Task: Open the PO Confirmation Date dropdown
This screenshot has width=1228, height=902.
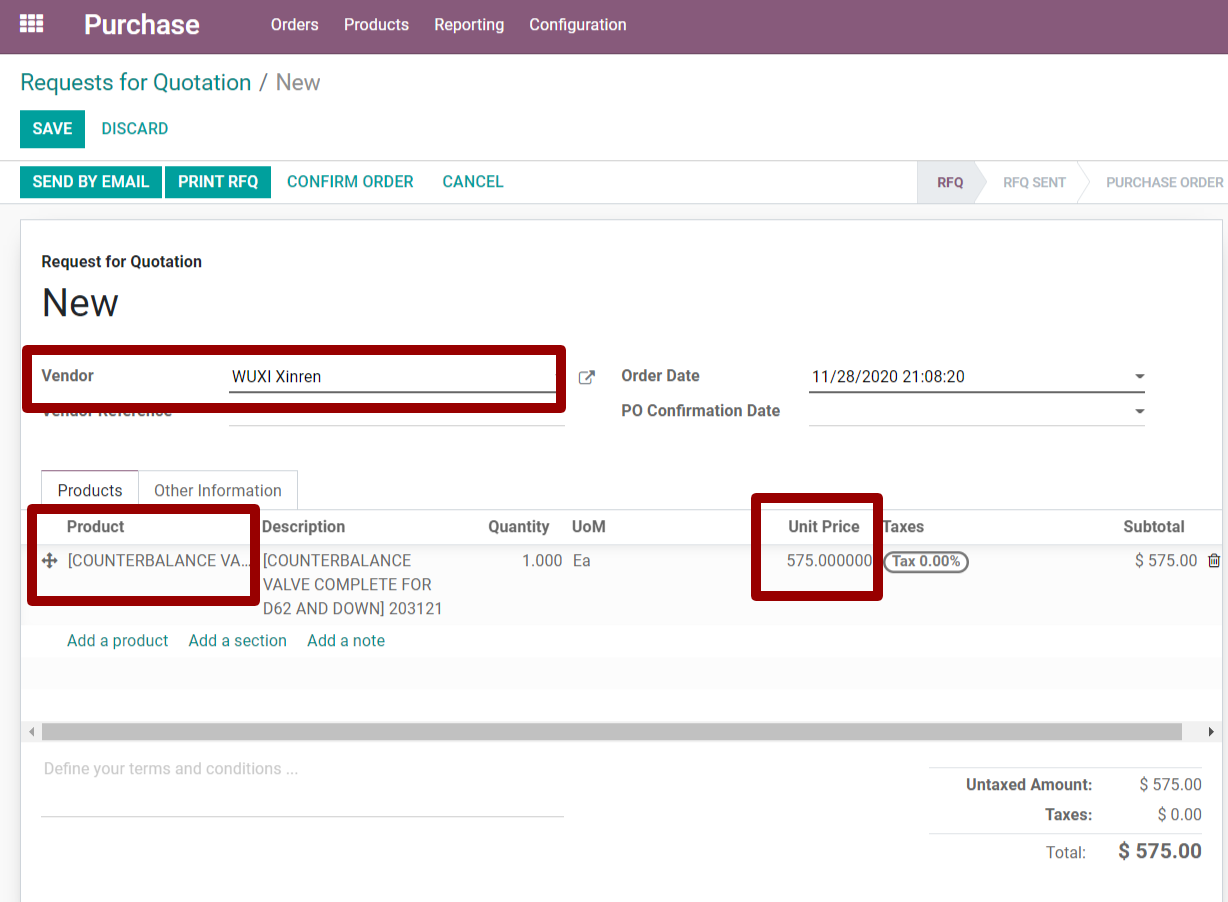Action: [1139, 410]
